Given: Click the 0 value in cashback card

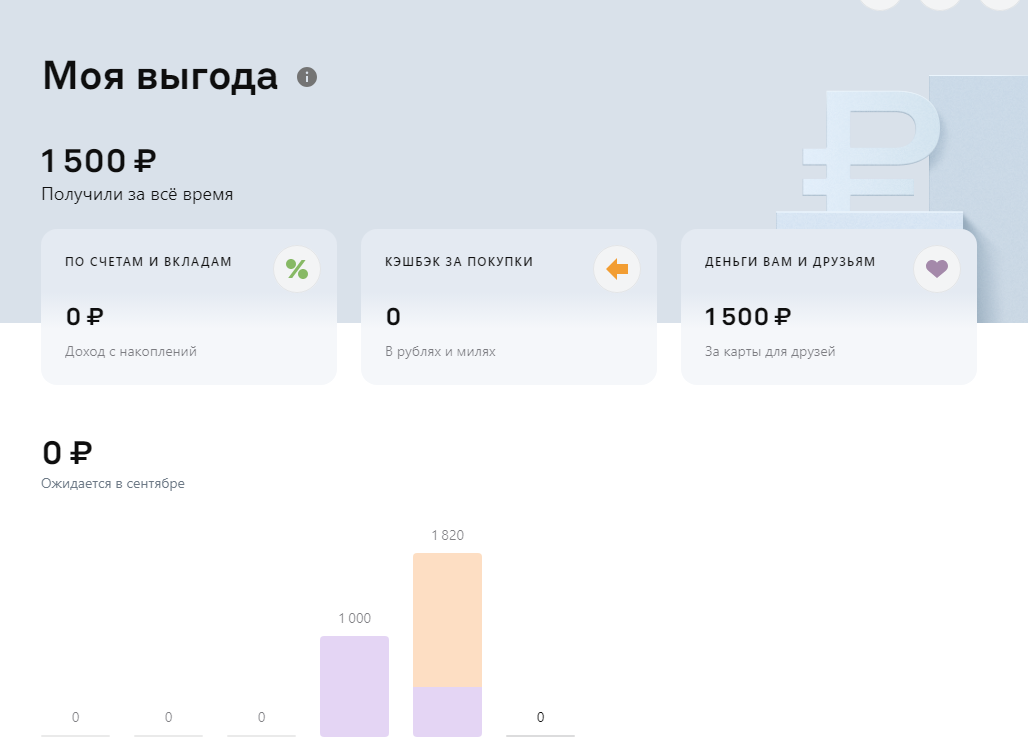Looking at the screenshot, I should (391, 316).
